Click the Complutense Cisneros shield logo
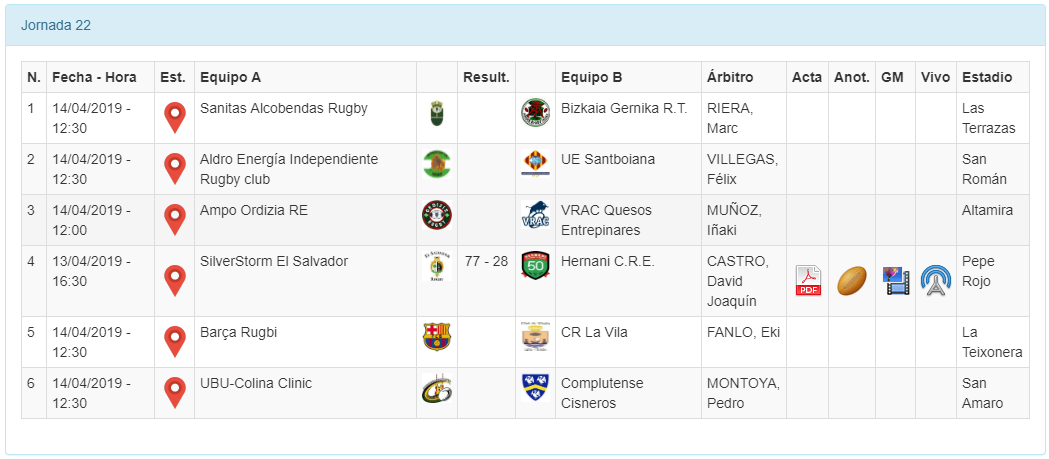 pos(535,388)
